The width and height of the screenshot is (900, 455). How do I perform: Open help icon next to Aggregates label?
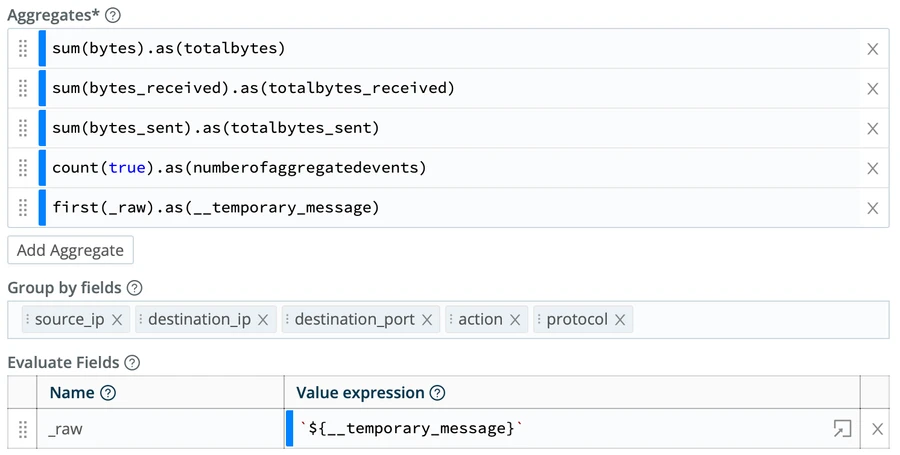click(x=113, y=16)
